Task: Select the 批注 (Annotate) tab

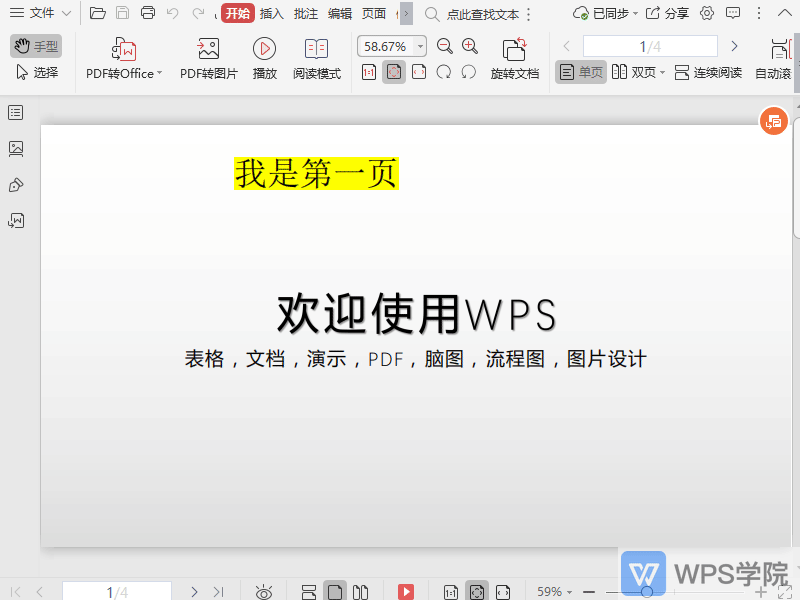Action: click(322, 14)
